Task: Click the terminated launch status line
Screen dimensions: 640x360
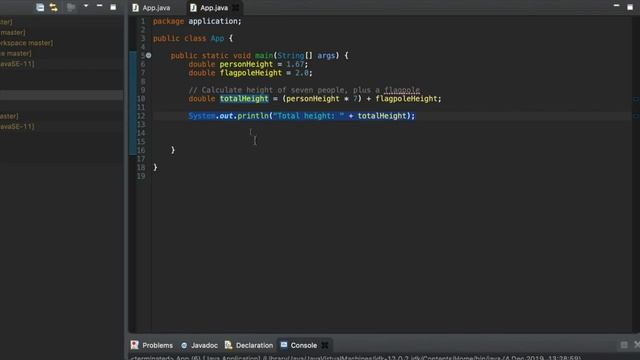Action: [356, 358]
